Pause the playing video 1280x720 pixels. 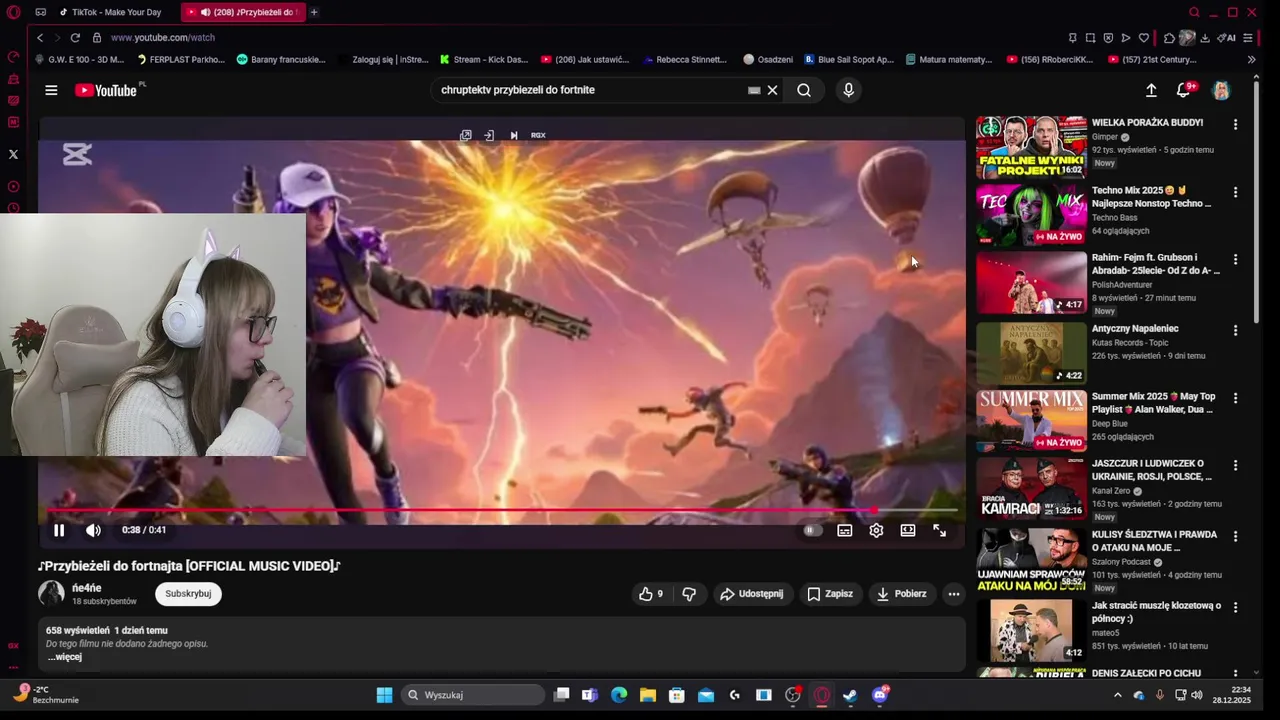point(59,530)
